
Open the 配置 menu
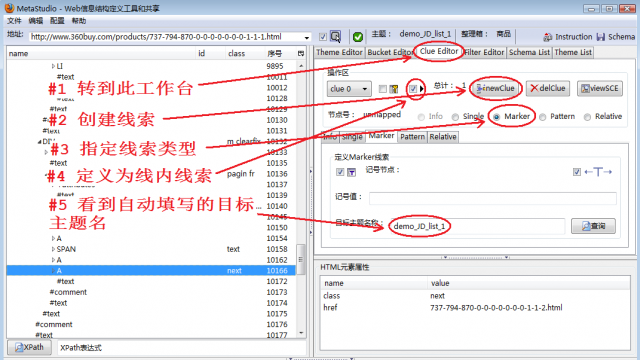tap(57, 20)
